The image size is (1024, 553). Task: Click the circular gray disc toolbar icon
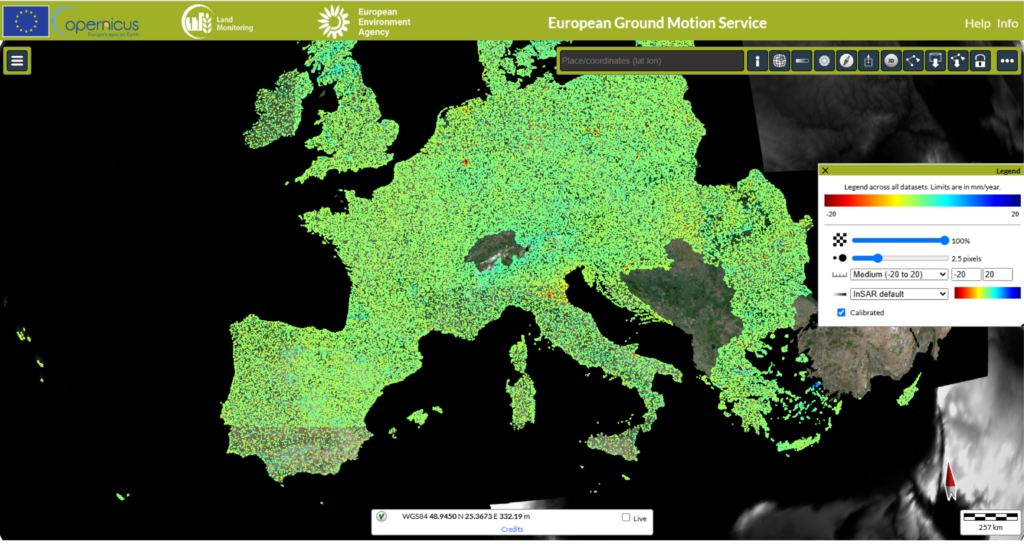click(824, 61)
